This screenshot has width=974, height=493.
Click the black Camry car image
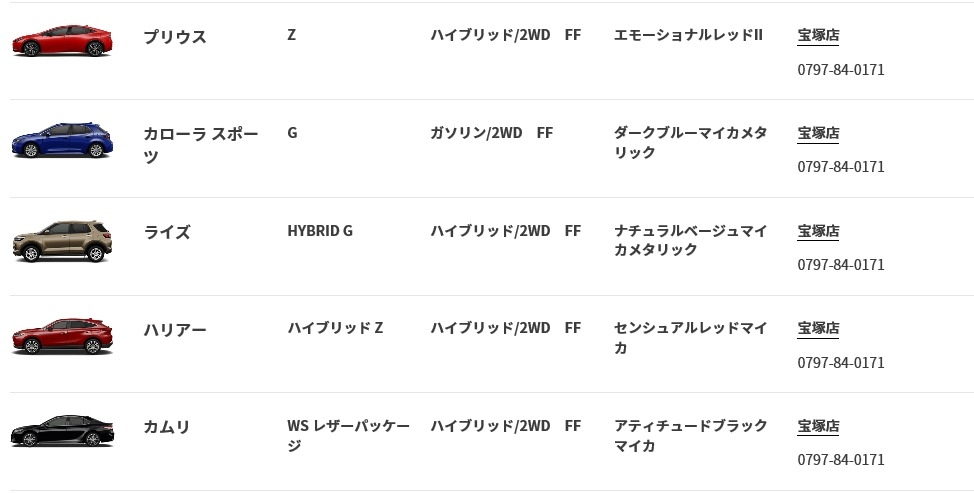point(62,431)
